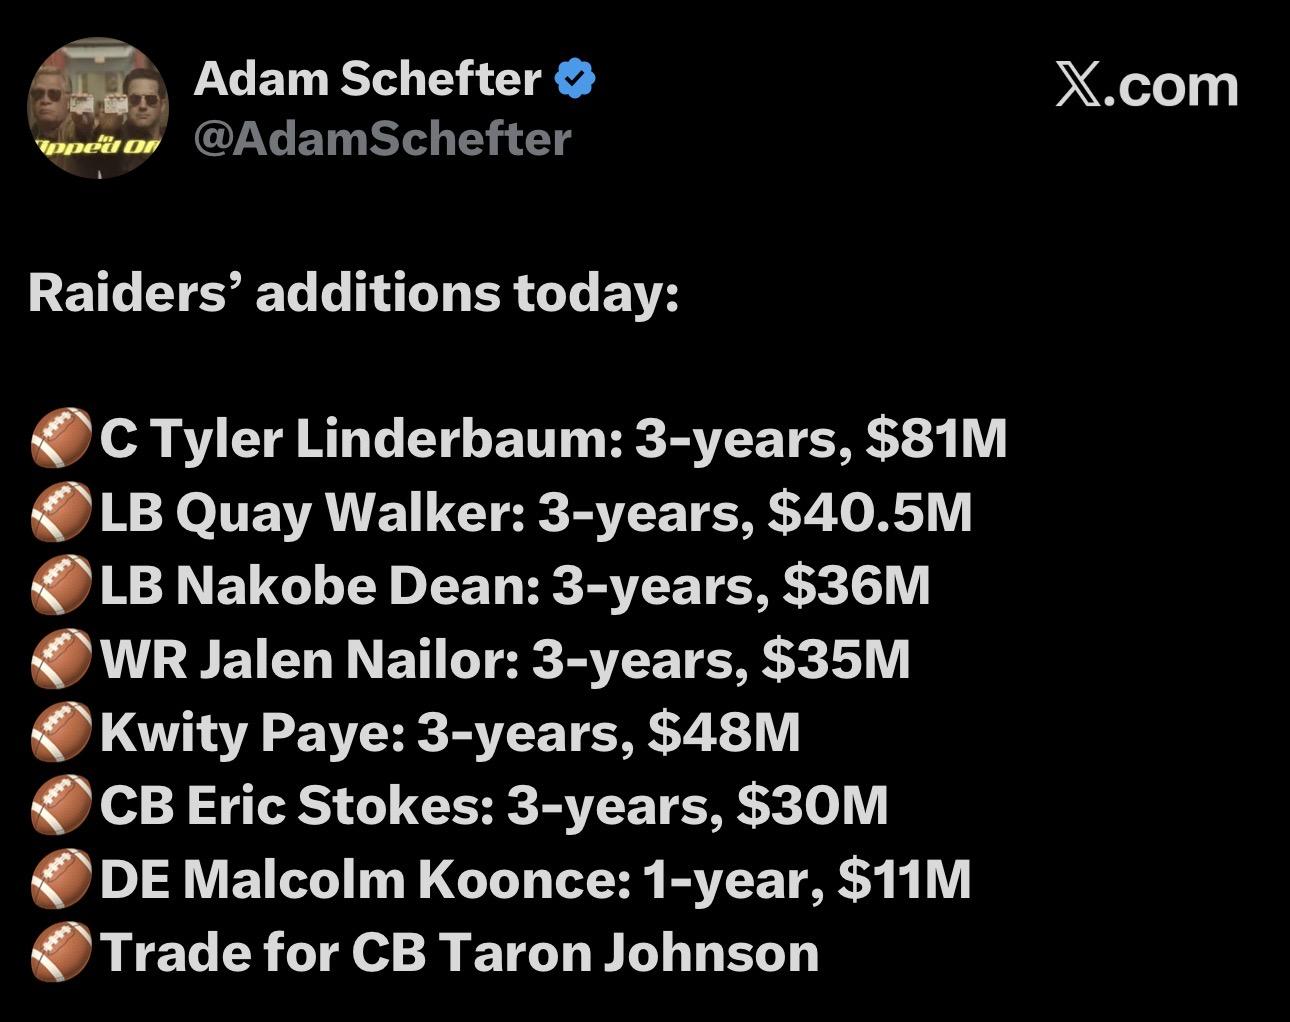Tap the football icon beside Kwity Paye
The height and width of the screenshot is (1022, 1290).
pyautogui.click(x=61, y=734)
